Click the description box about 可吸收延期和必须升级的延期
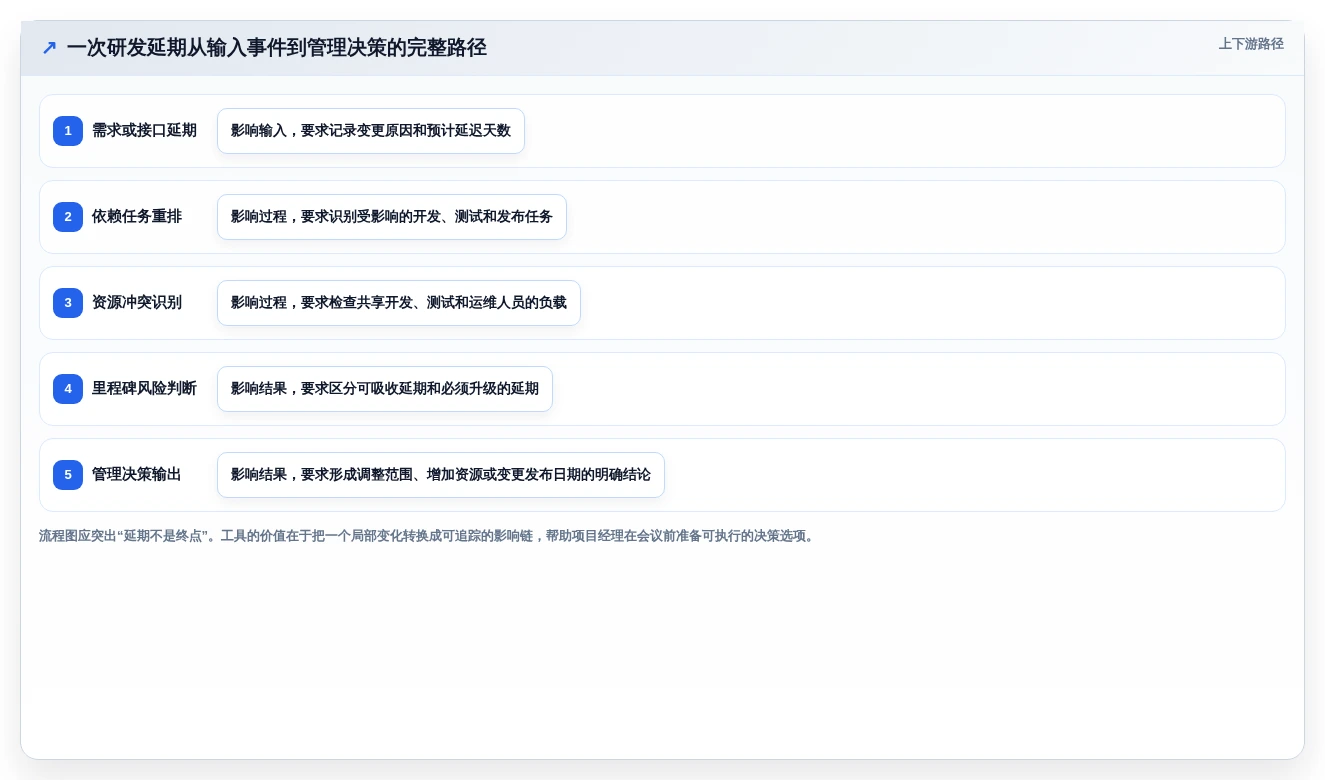The image size is (1325, 780). point(385,389)
